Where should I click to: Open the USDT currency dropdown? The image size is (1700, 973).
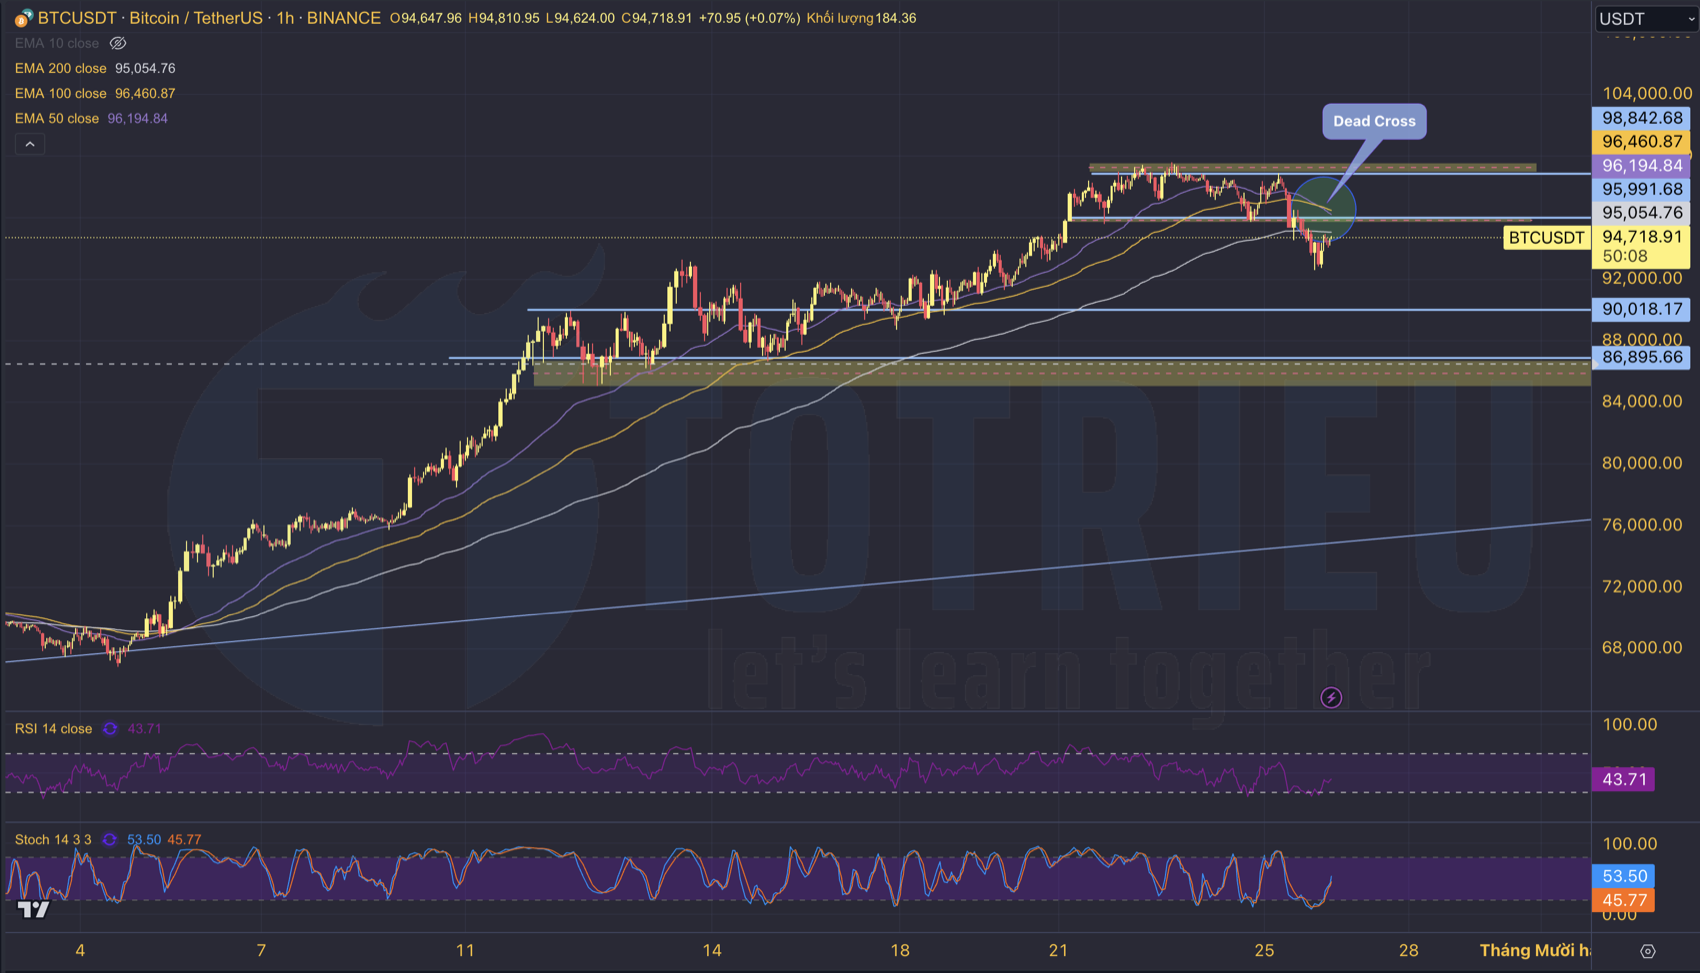tap(1646, 19)
